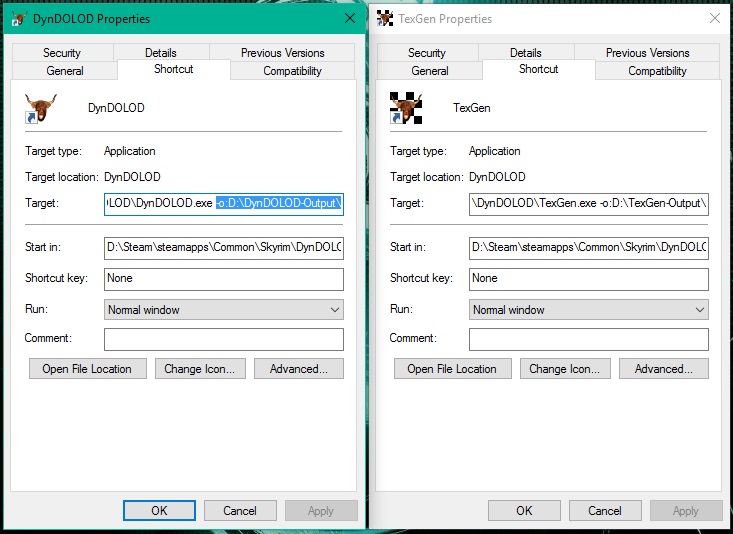
Task: Click the TexGen title bar checkered icon
Action: click(385, 19)
